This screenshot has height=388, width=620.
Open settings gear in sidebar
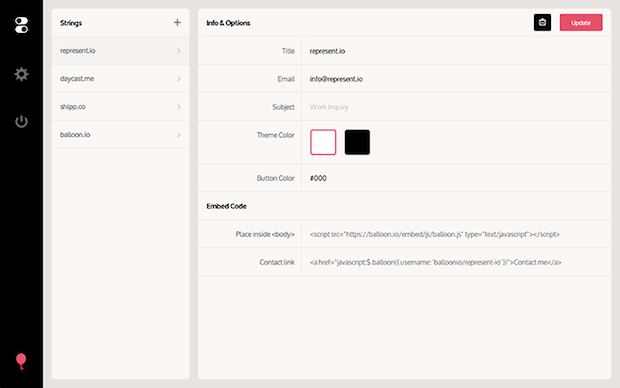(x=21, y=74)
